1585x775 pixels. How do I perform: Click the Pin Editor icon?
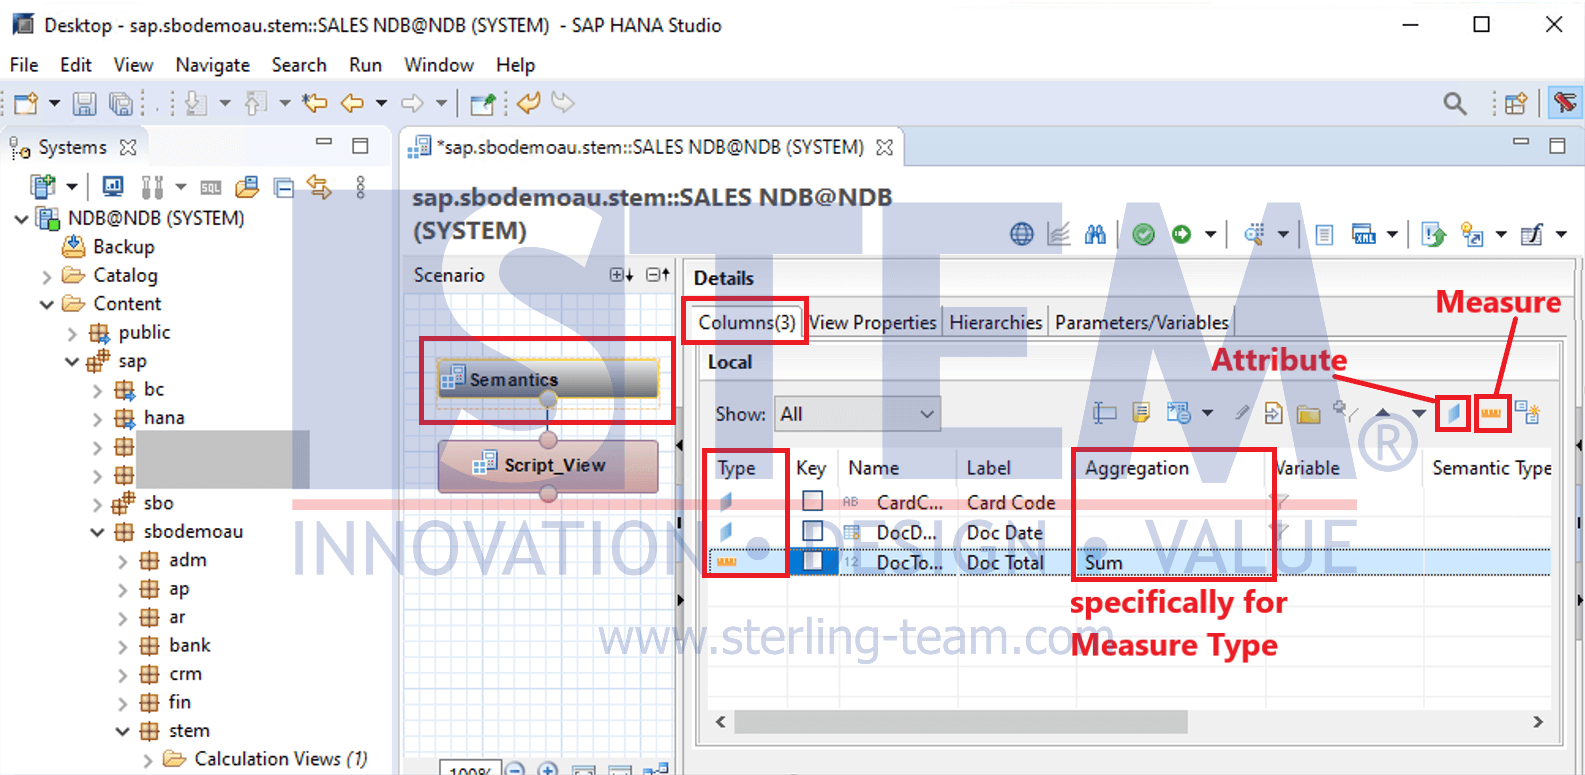(x=483, y=103)
